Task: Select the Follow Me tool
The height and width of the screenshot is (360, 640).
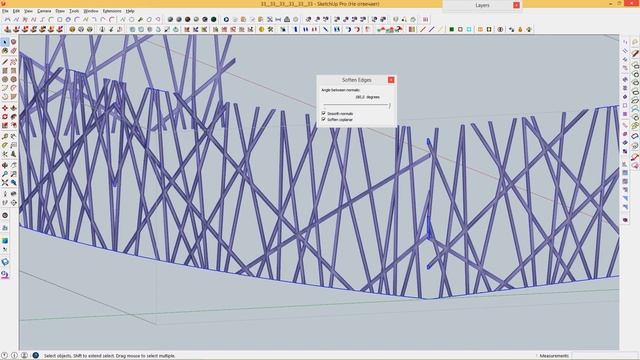Action: (13, 117)
